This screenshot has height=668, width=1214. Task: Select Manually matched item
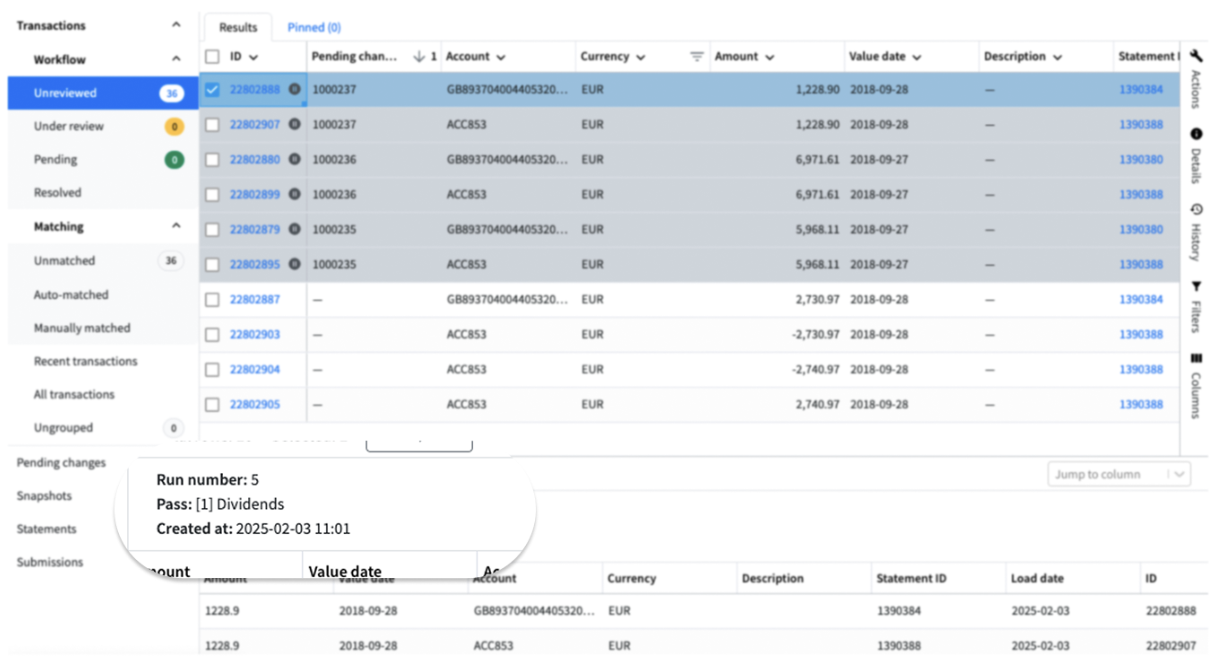103,327
